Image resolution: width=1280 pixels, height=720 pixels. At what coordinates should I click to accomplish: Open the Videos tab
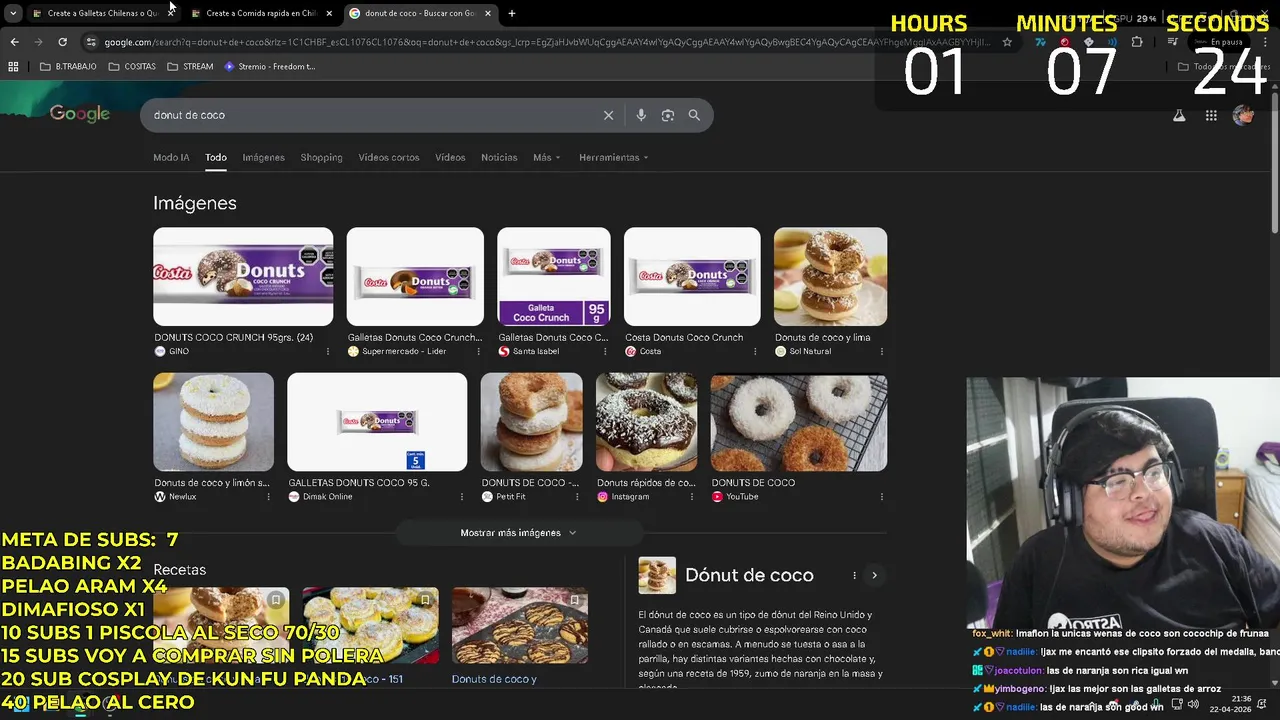[450, 157]
